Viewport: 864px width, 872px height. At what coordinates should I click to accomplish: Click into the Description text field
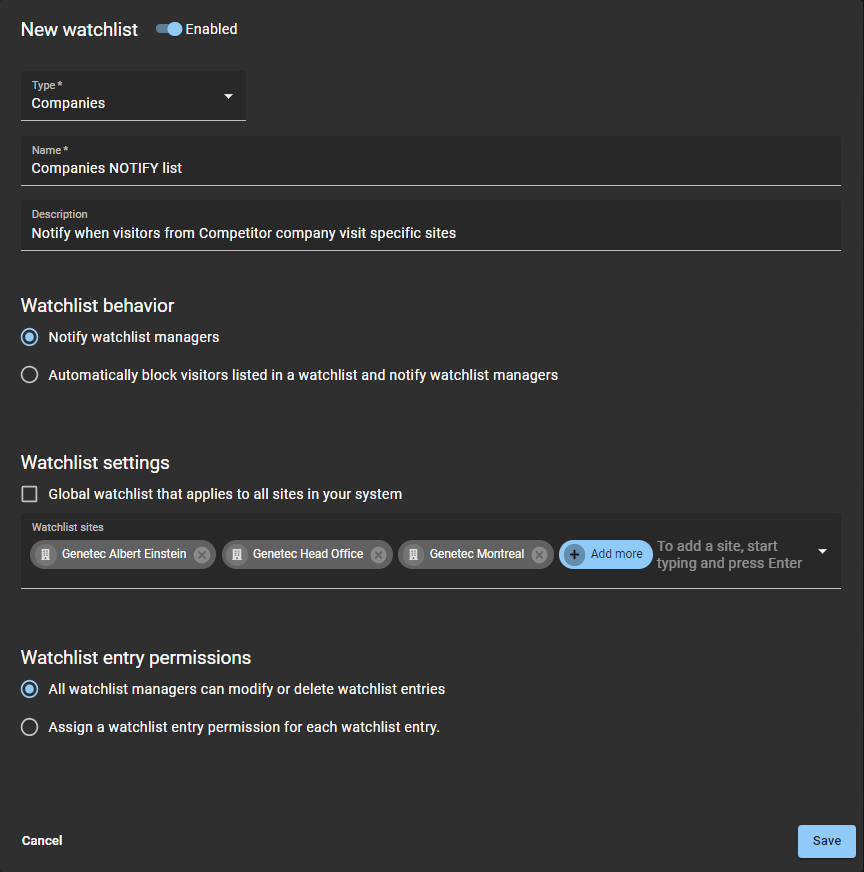(x=430, y=233)
